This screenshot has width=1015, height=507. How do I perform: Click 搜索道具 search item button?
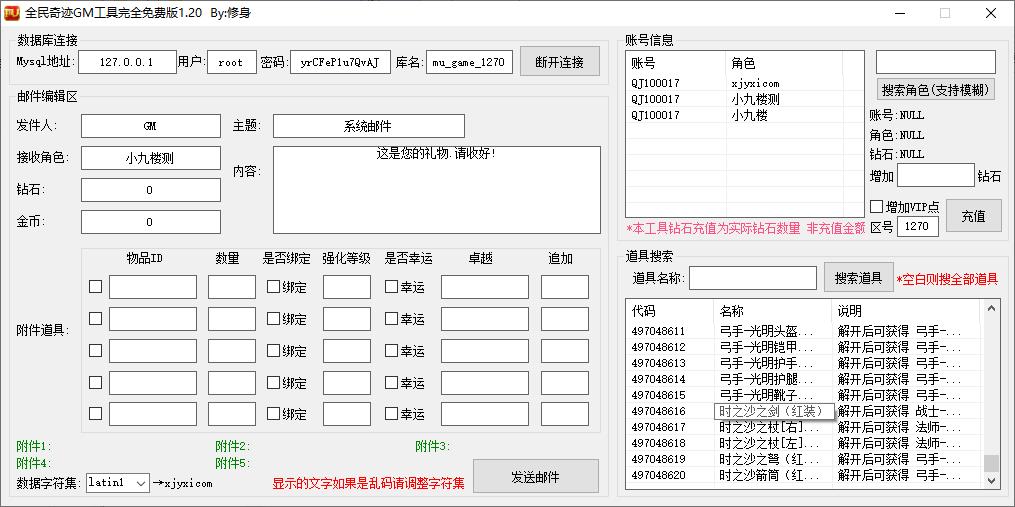coord(858,277)
